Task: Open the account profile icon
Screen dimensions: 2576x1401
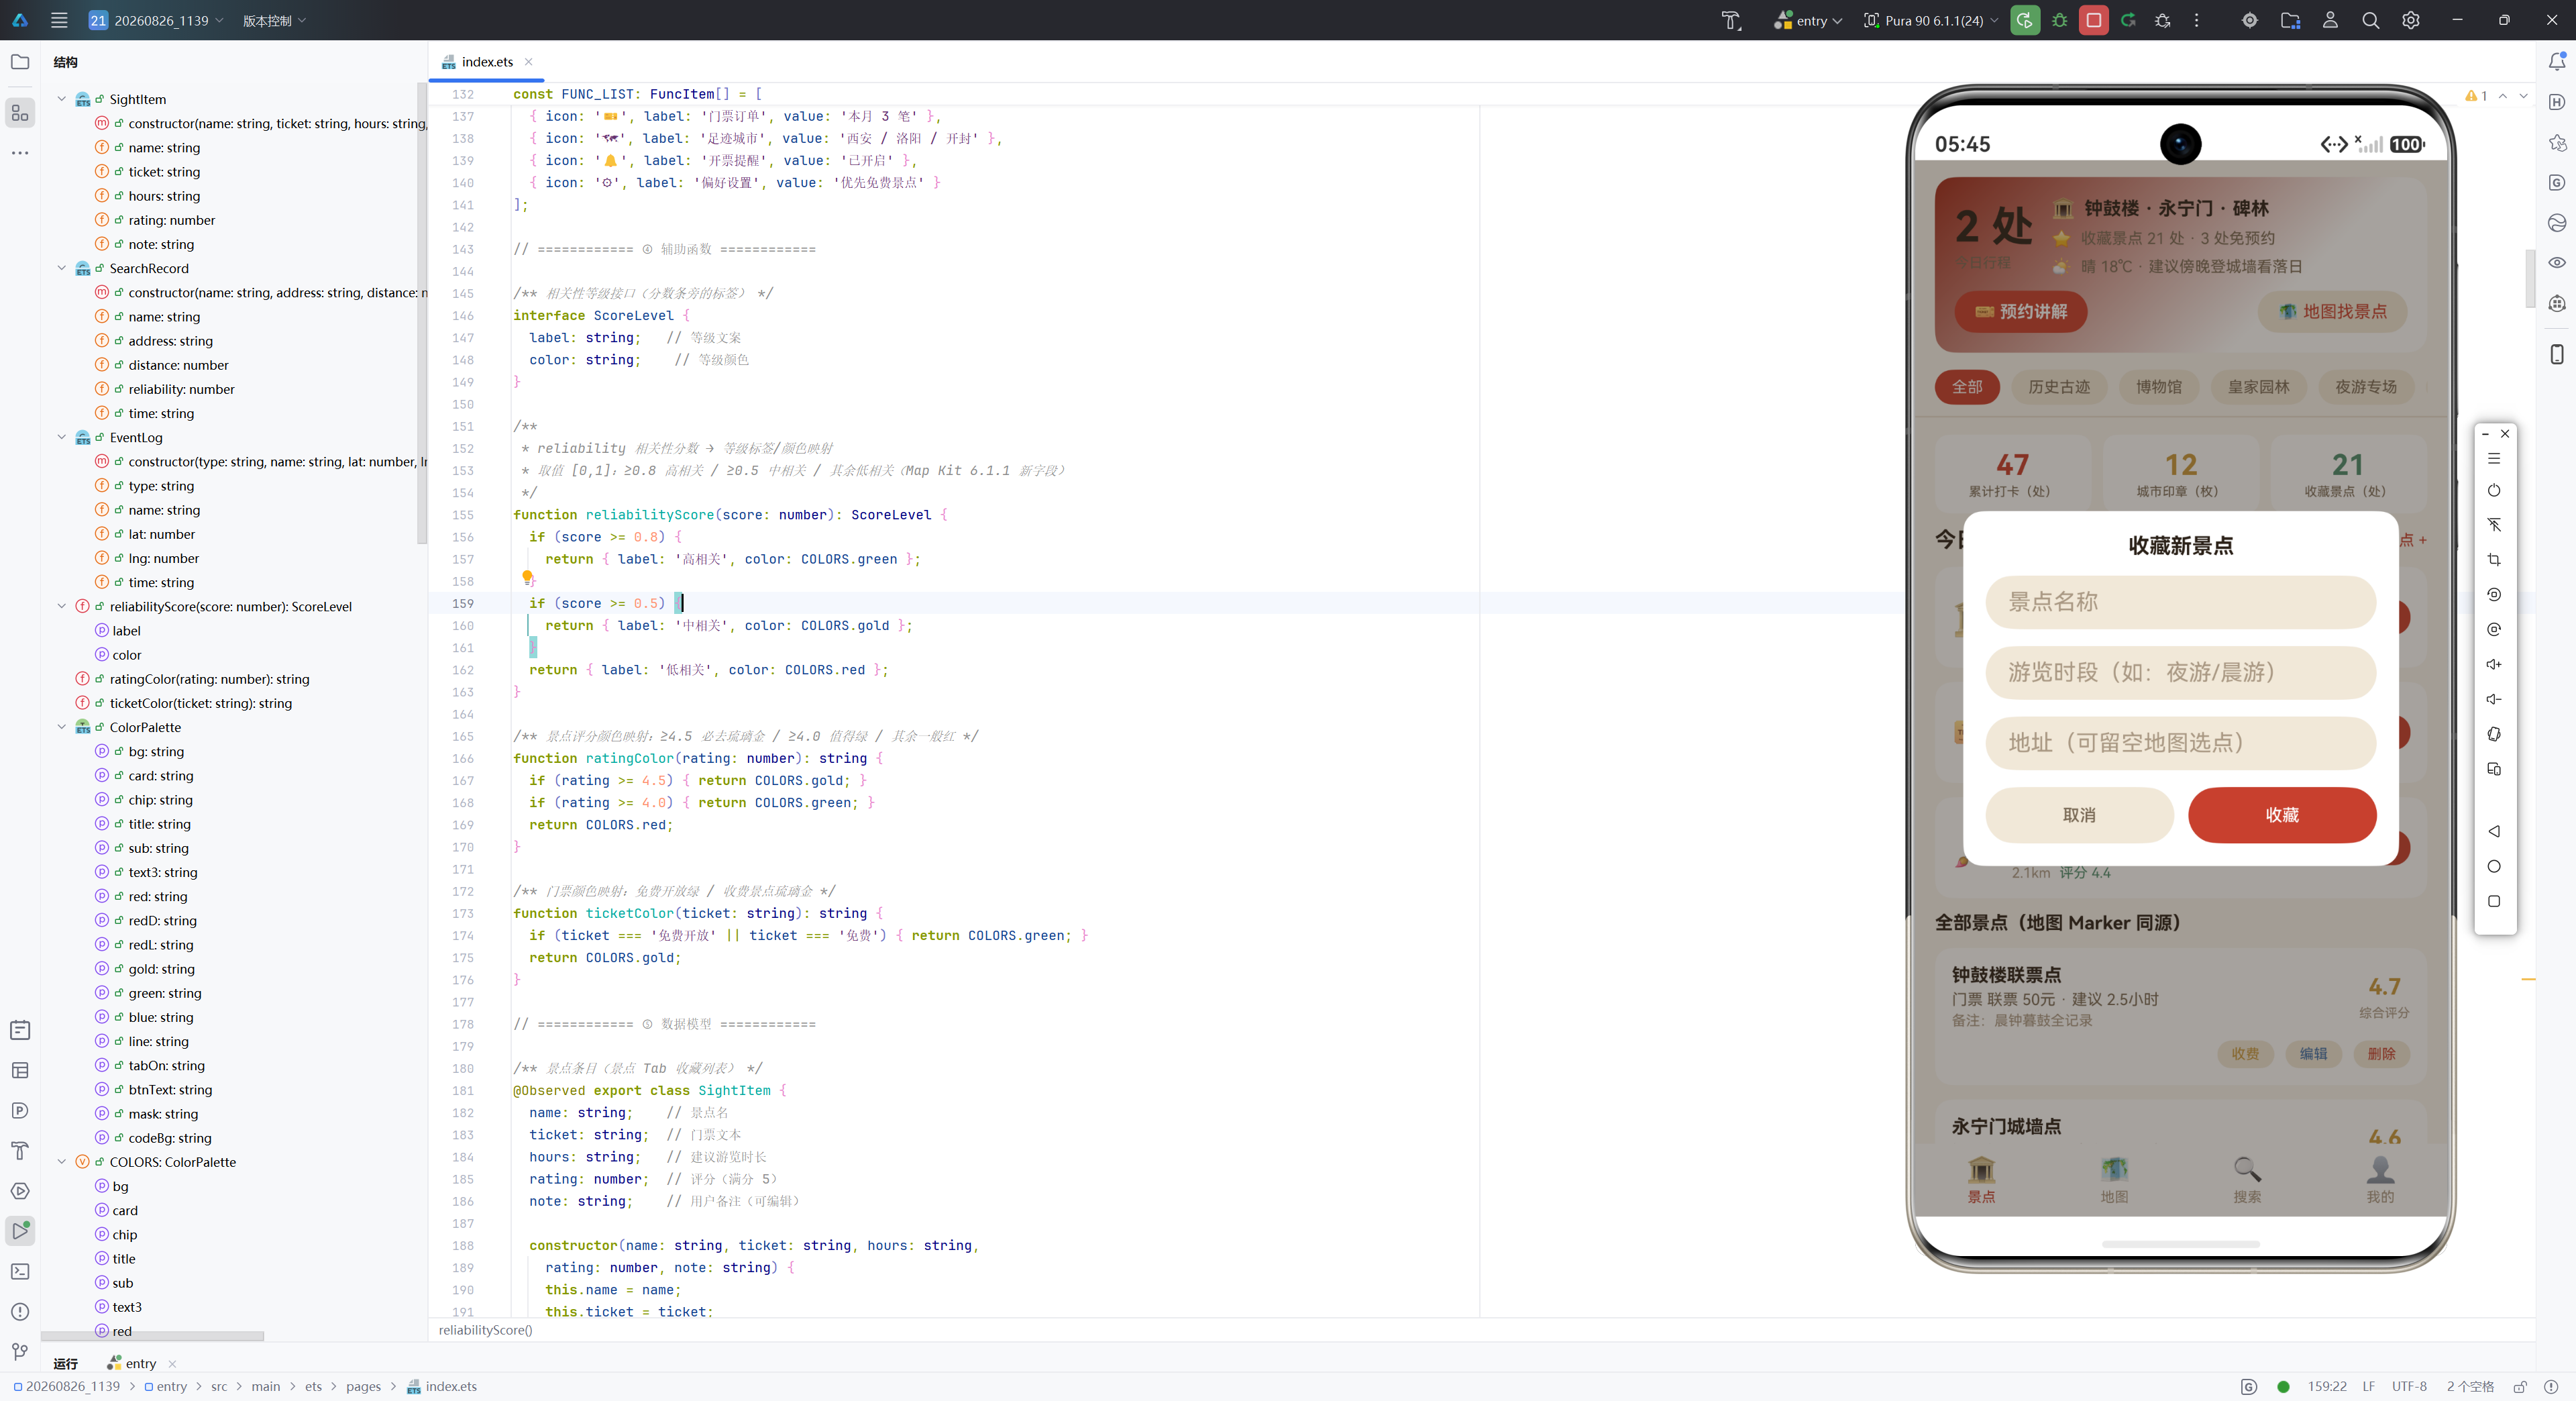Action: pos(2330,20)
